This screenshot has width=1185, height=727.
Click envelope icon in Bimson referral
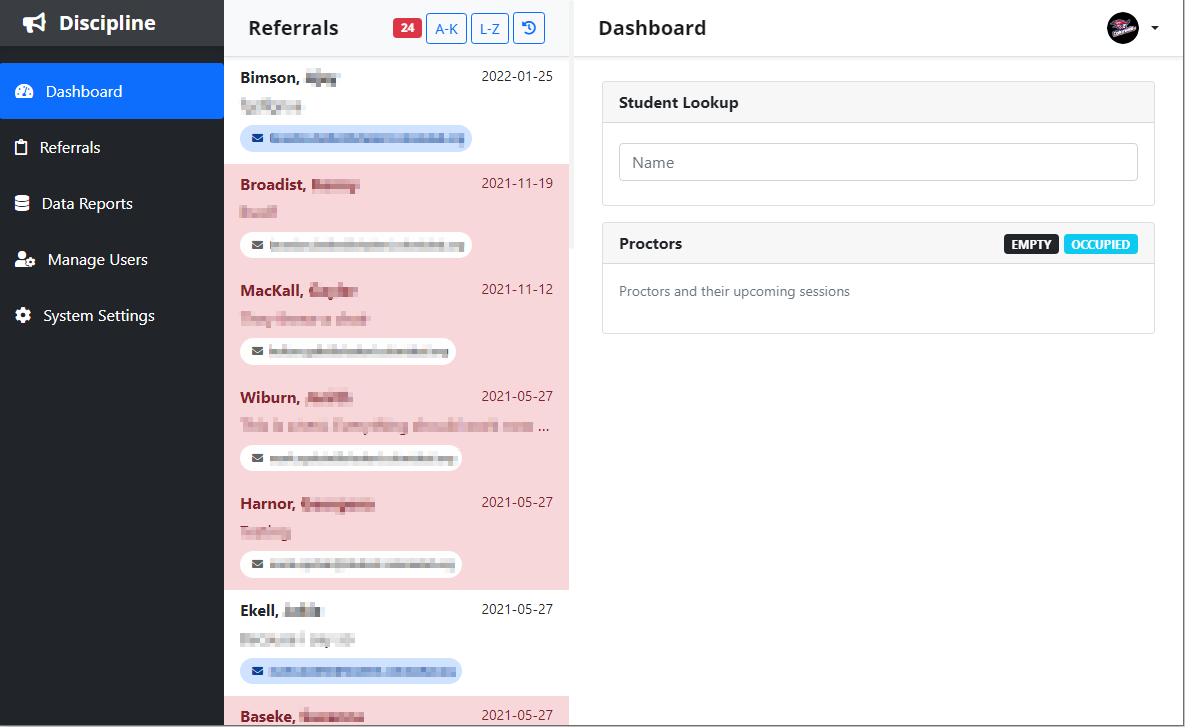258,138
